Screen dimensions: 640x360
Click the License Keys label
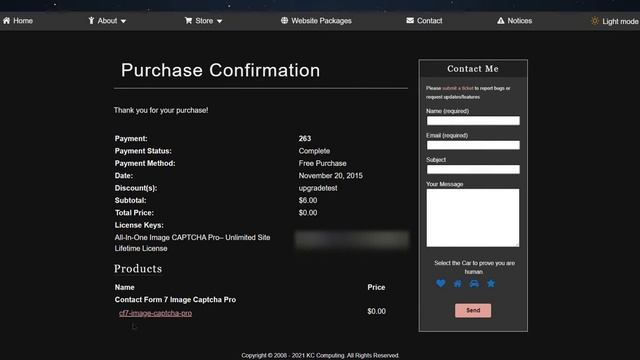139,225
